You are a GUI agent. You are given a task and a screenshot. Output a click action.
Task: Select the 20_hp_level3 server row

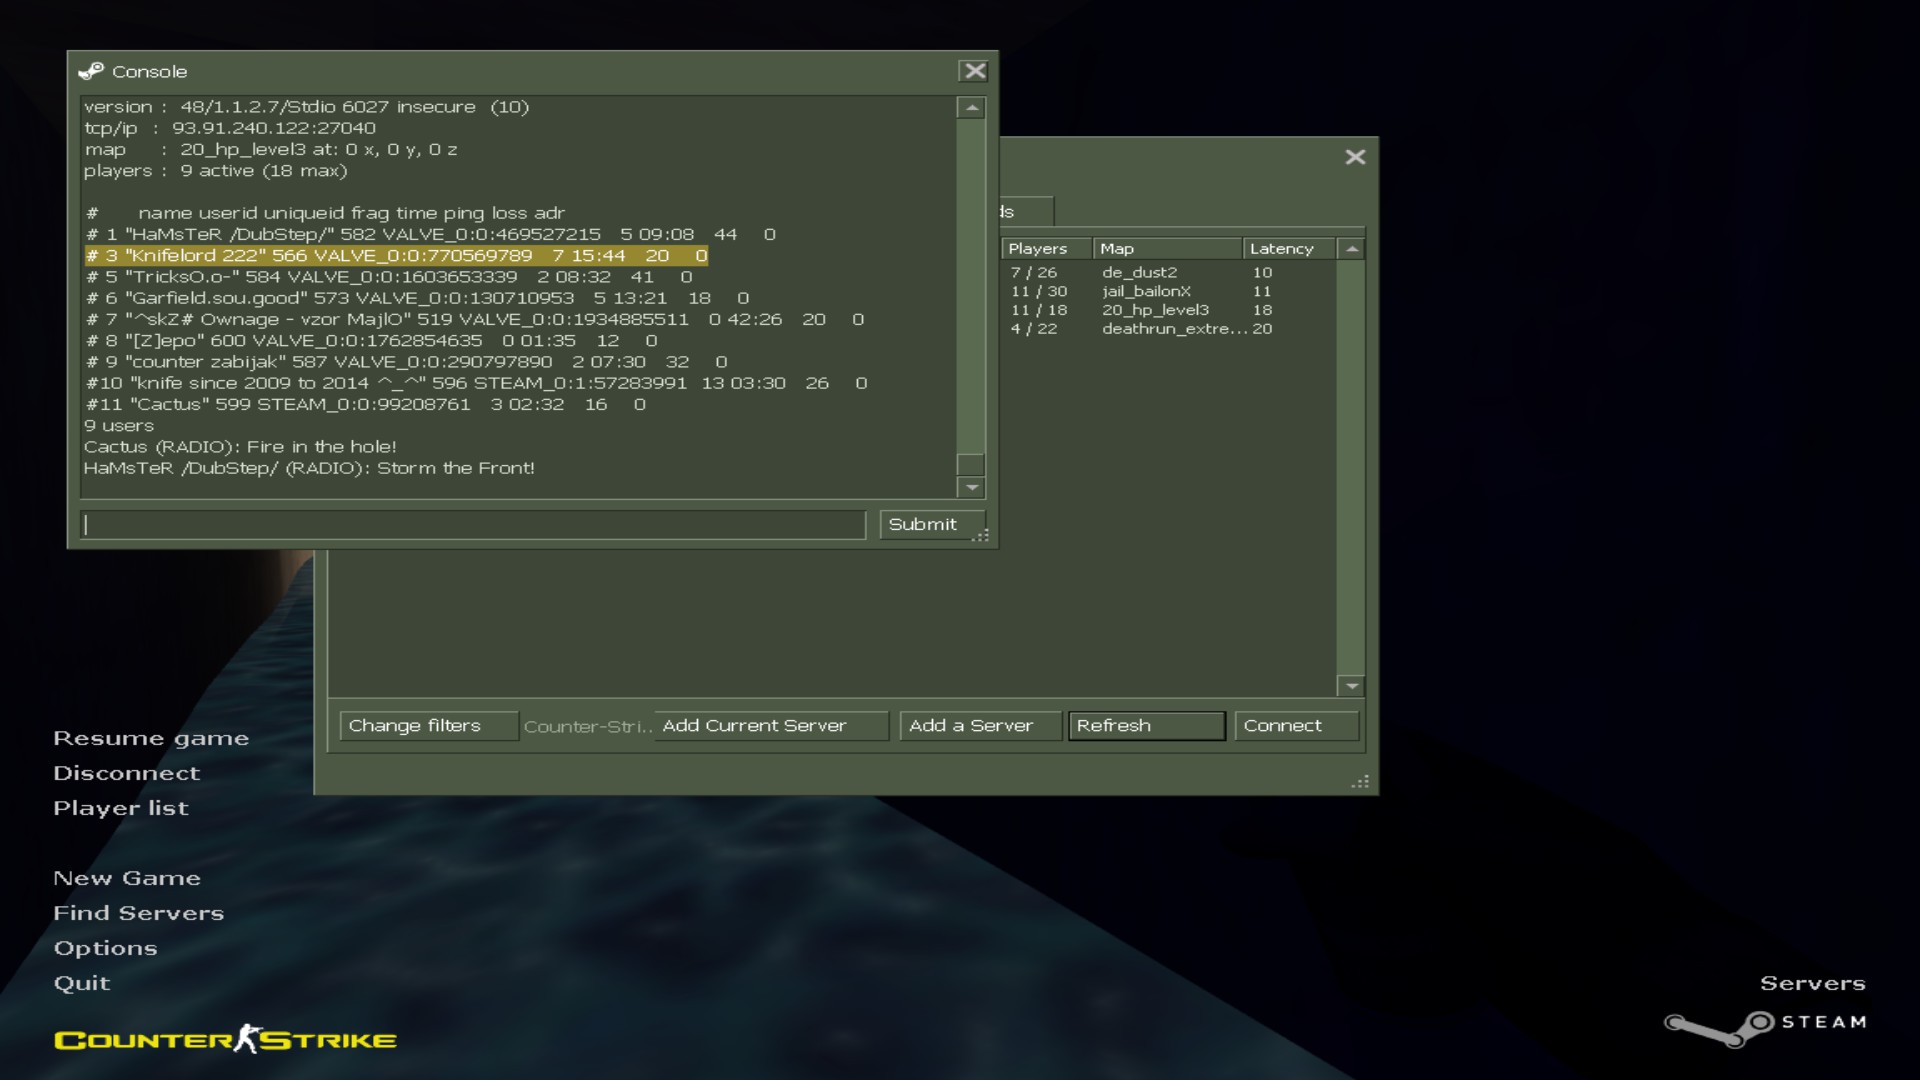[1168, 310]
